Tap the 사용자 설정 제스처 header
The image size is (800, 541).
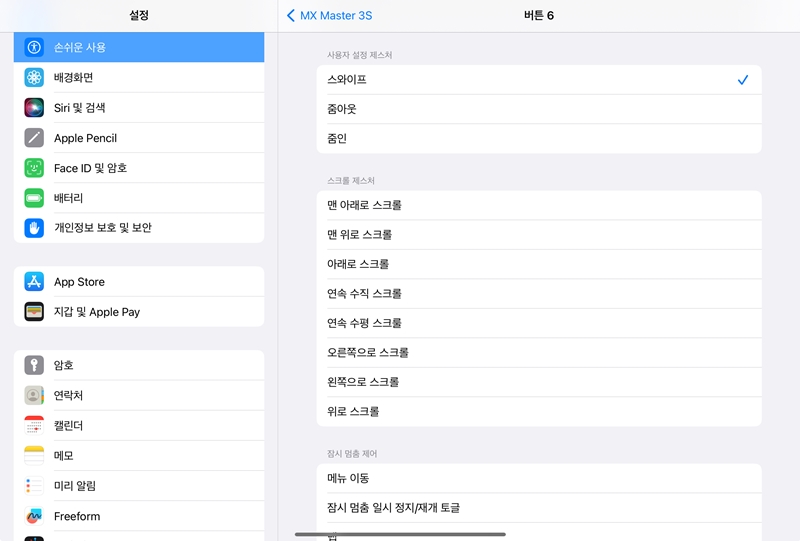(359, 55)
